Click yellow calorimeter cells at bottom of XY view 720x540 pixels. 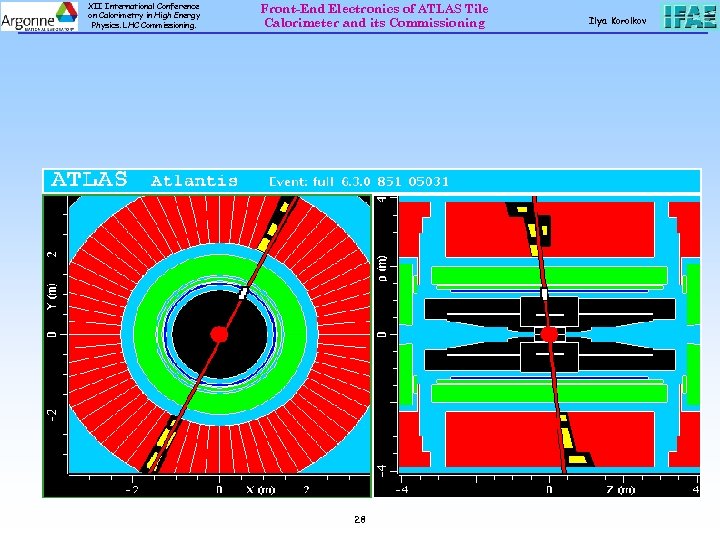162,444
